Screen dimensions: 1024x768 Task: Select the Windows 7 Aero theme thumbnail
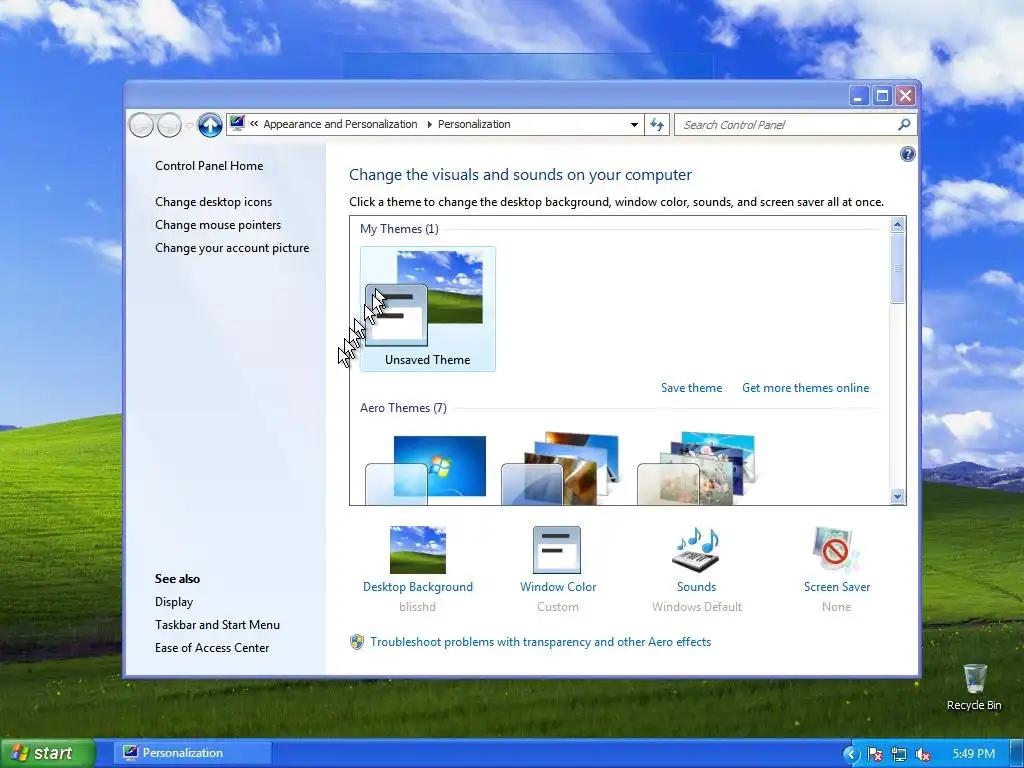tap(426, 470)
